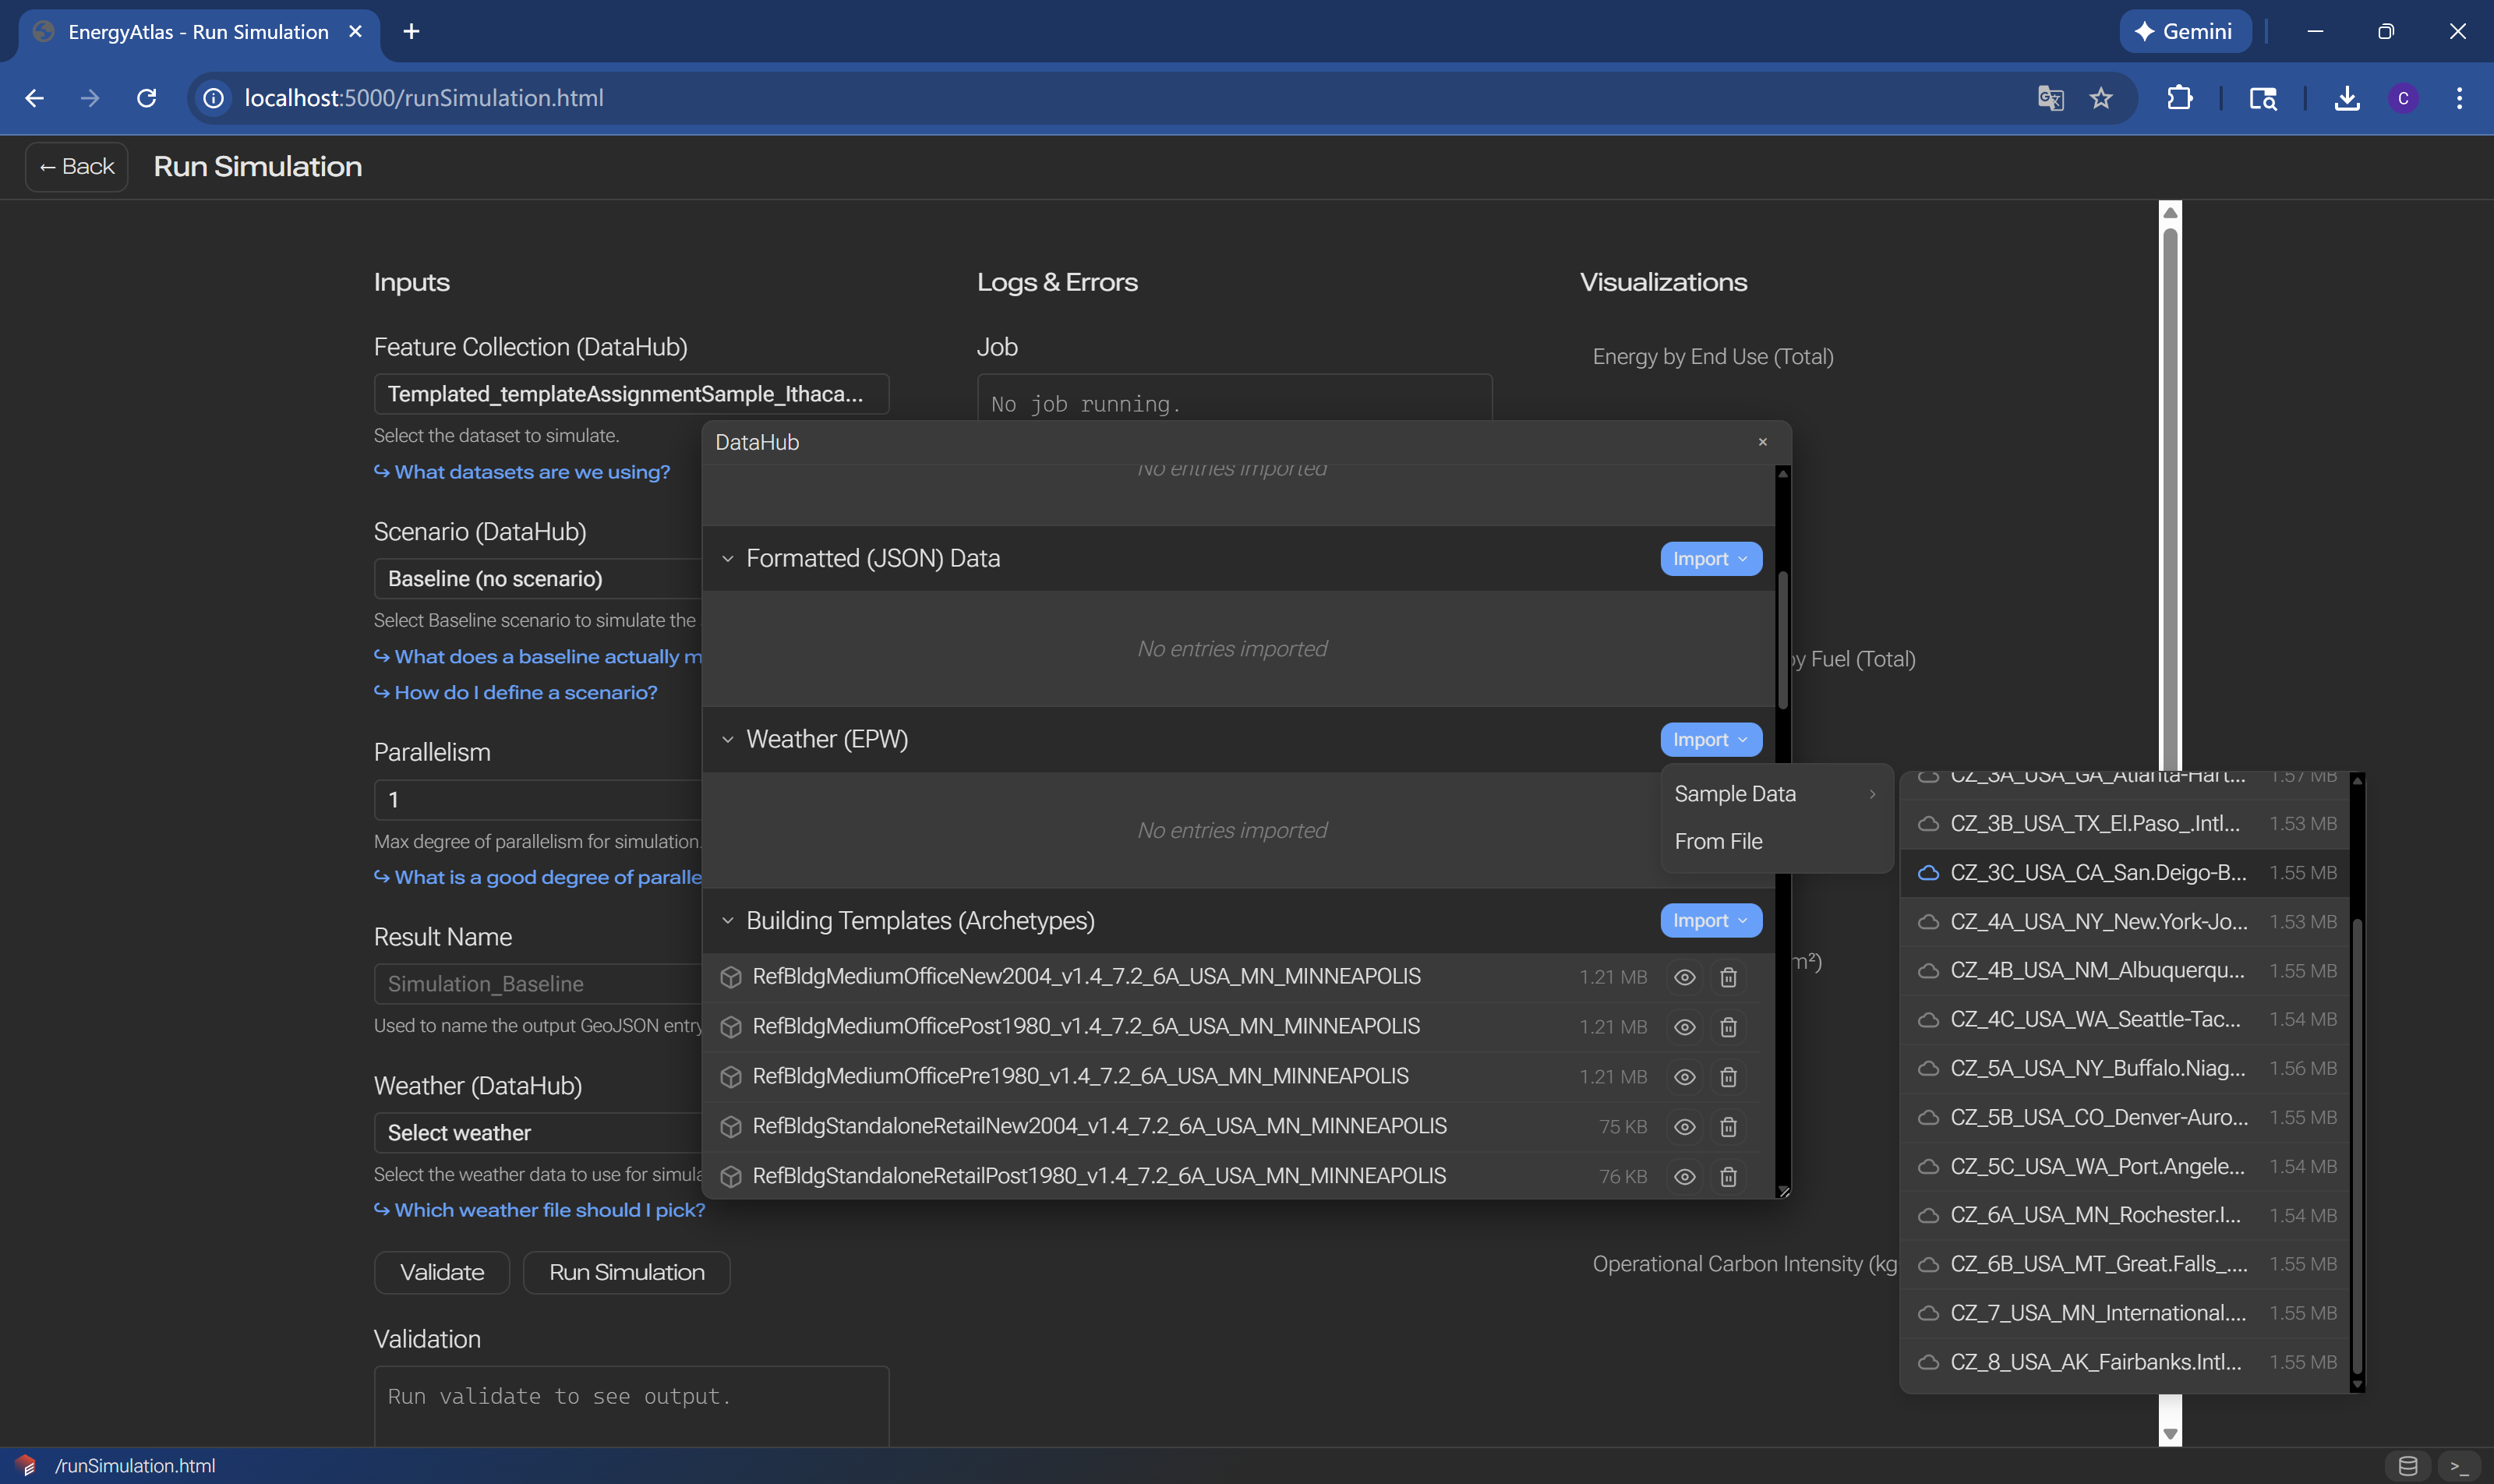The width and height of the screenshot is (2494, 1484).
Task: Choose From File in import menu
Action: 1718,842
